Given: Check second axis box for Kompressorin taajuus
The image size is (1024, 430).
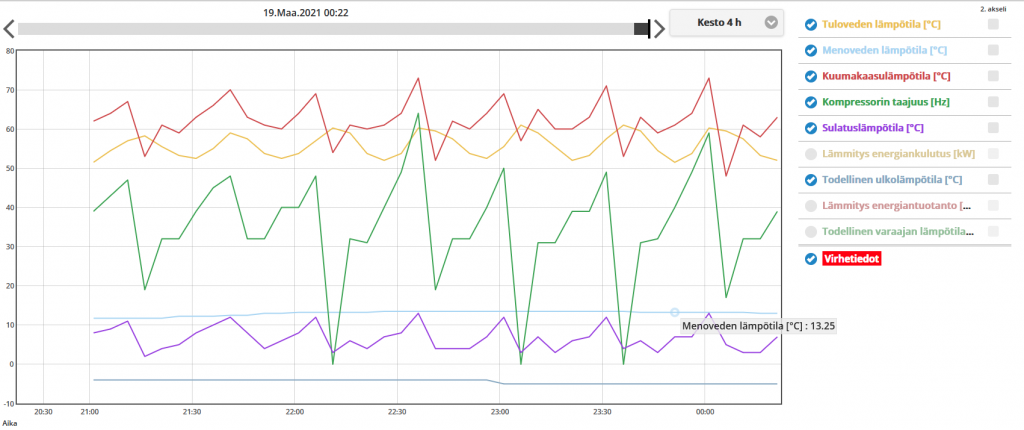Looking at the screenshot, I should click(993, 102).
